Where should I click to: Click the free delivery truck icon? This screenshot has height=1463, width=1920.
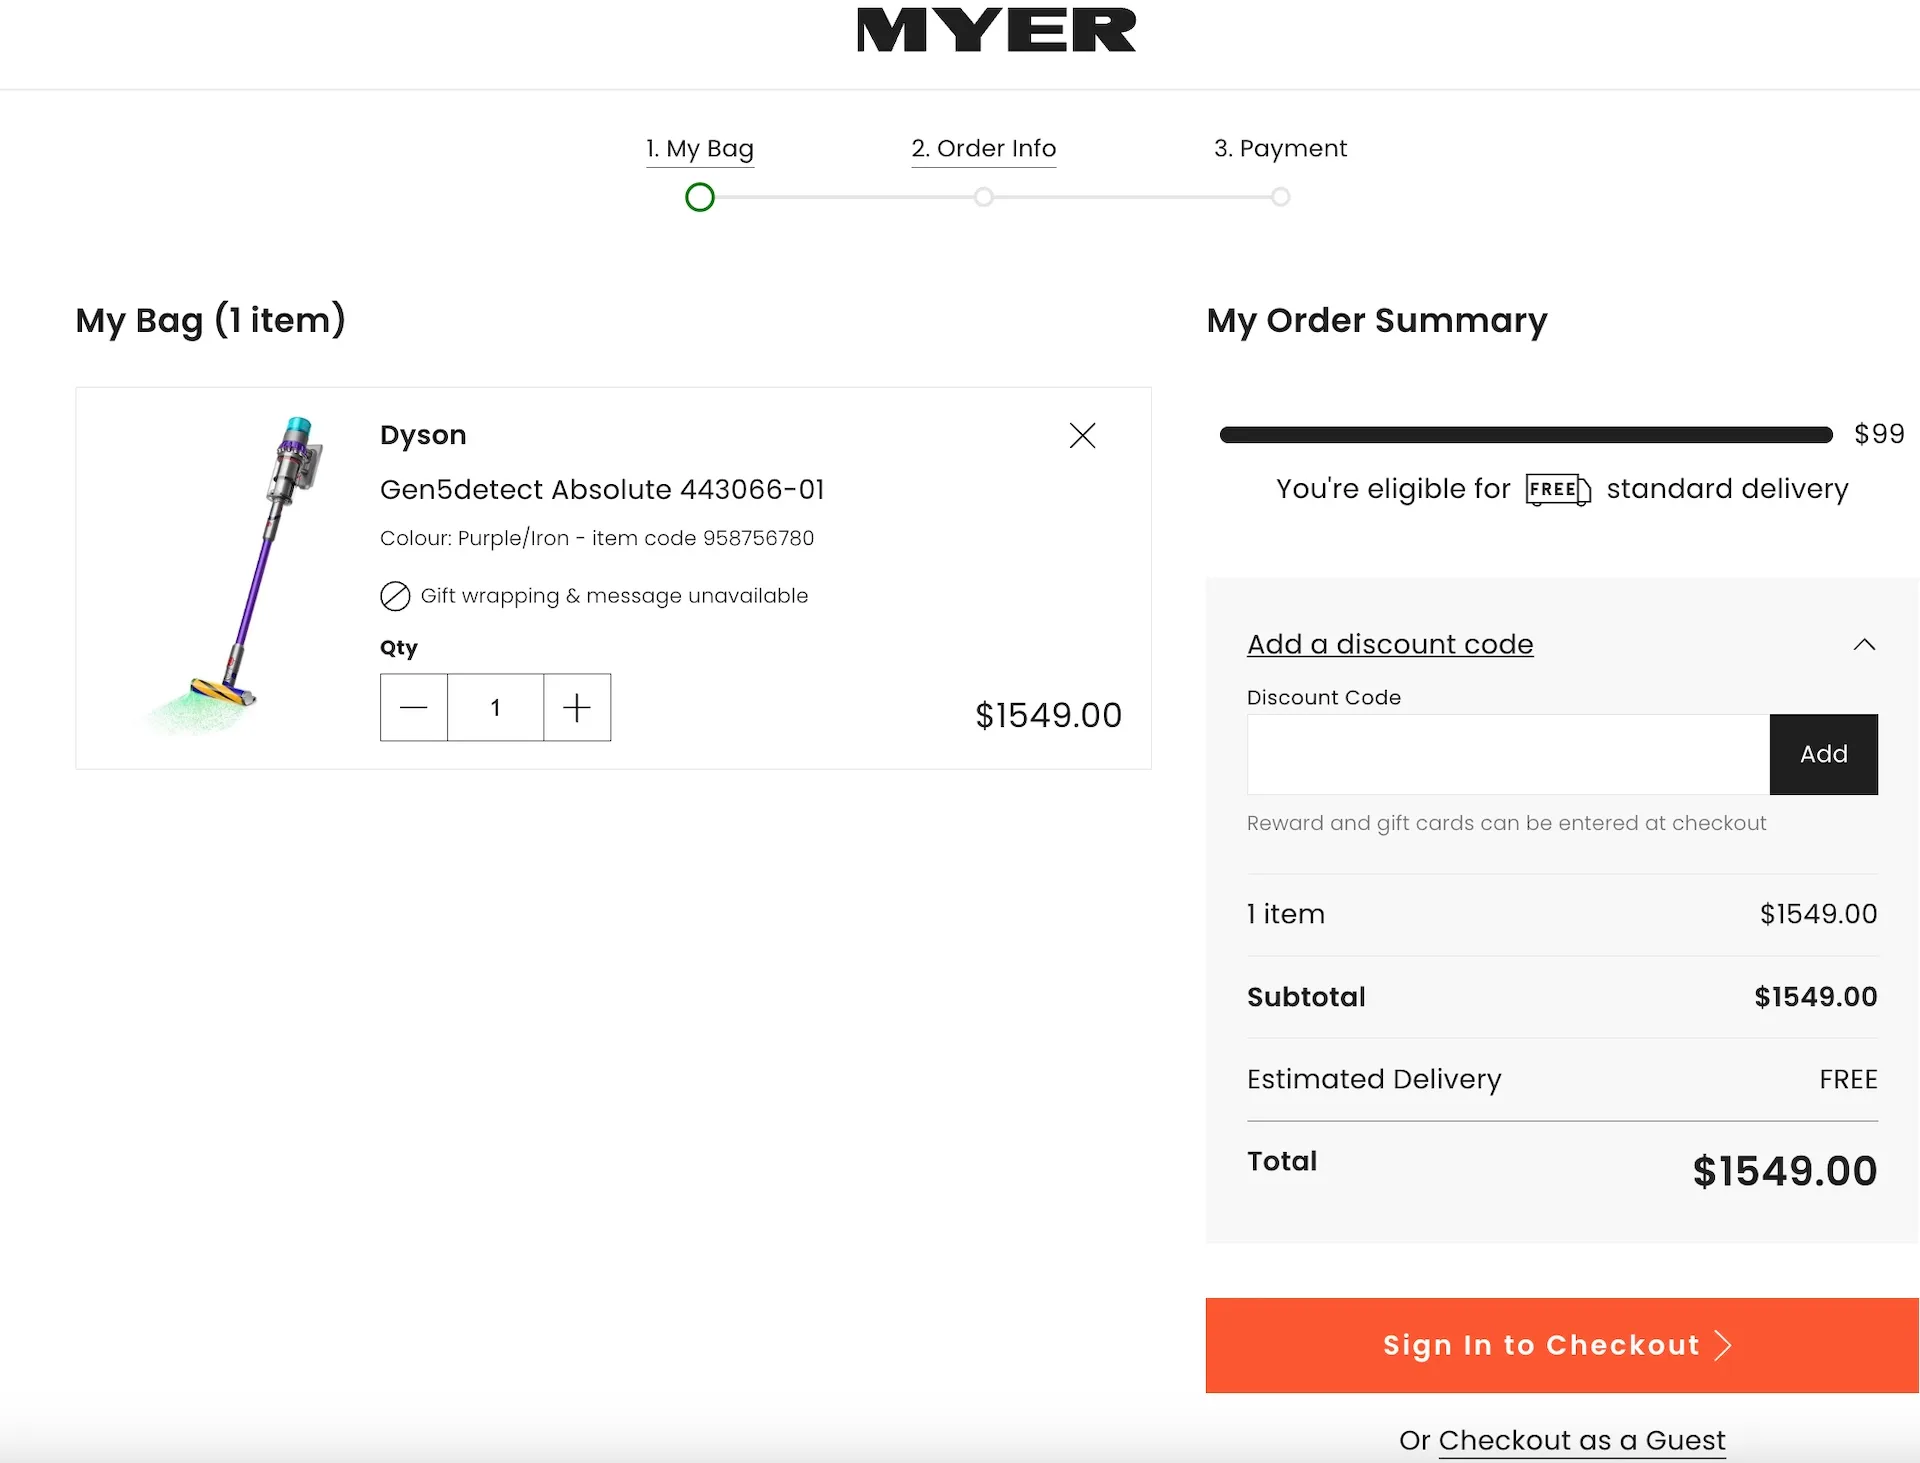(x=1557, y=490)
